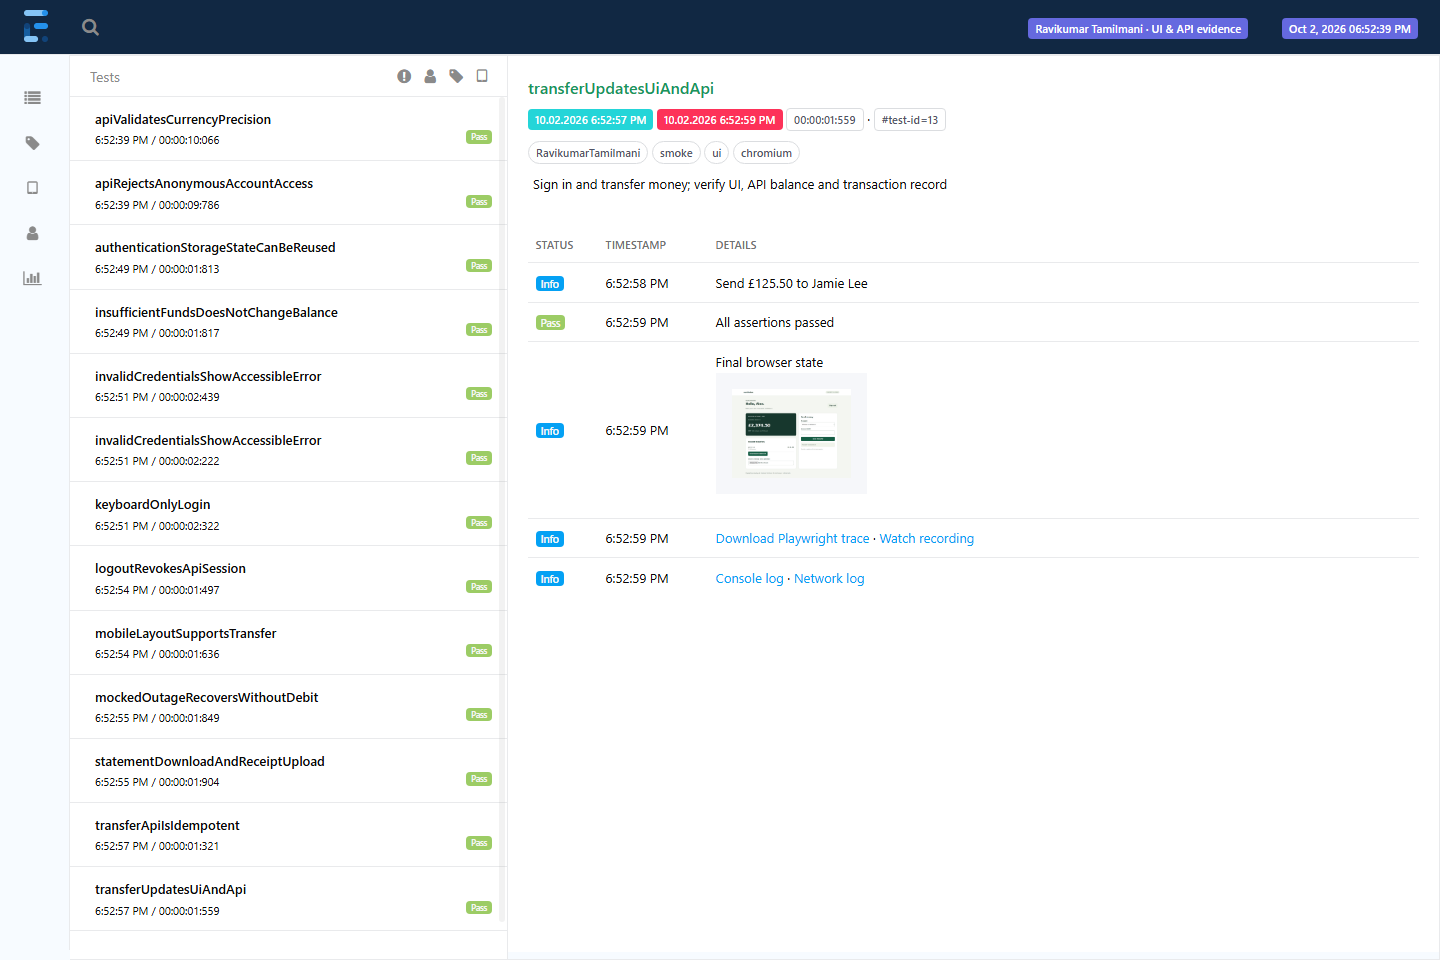This screenshot has height=960, width=1440.
Task: Select the keyboardOnlyLogin test
Action: [x=288, y=514]
